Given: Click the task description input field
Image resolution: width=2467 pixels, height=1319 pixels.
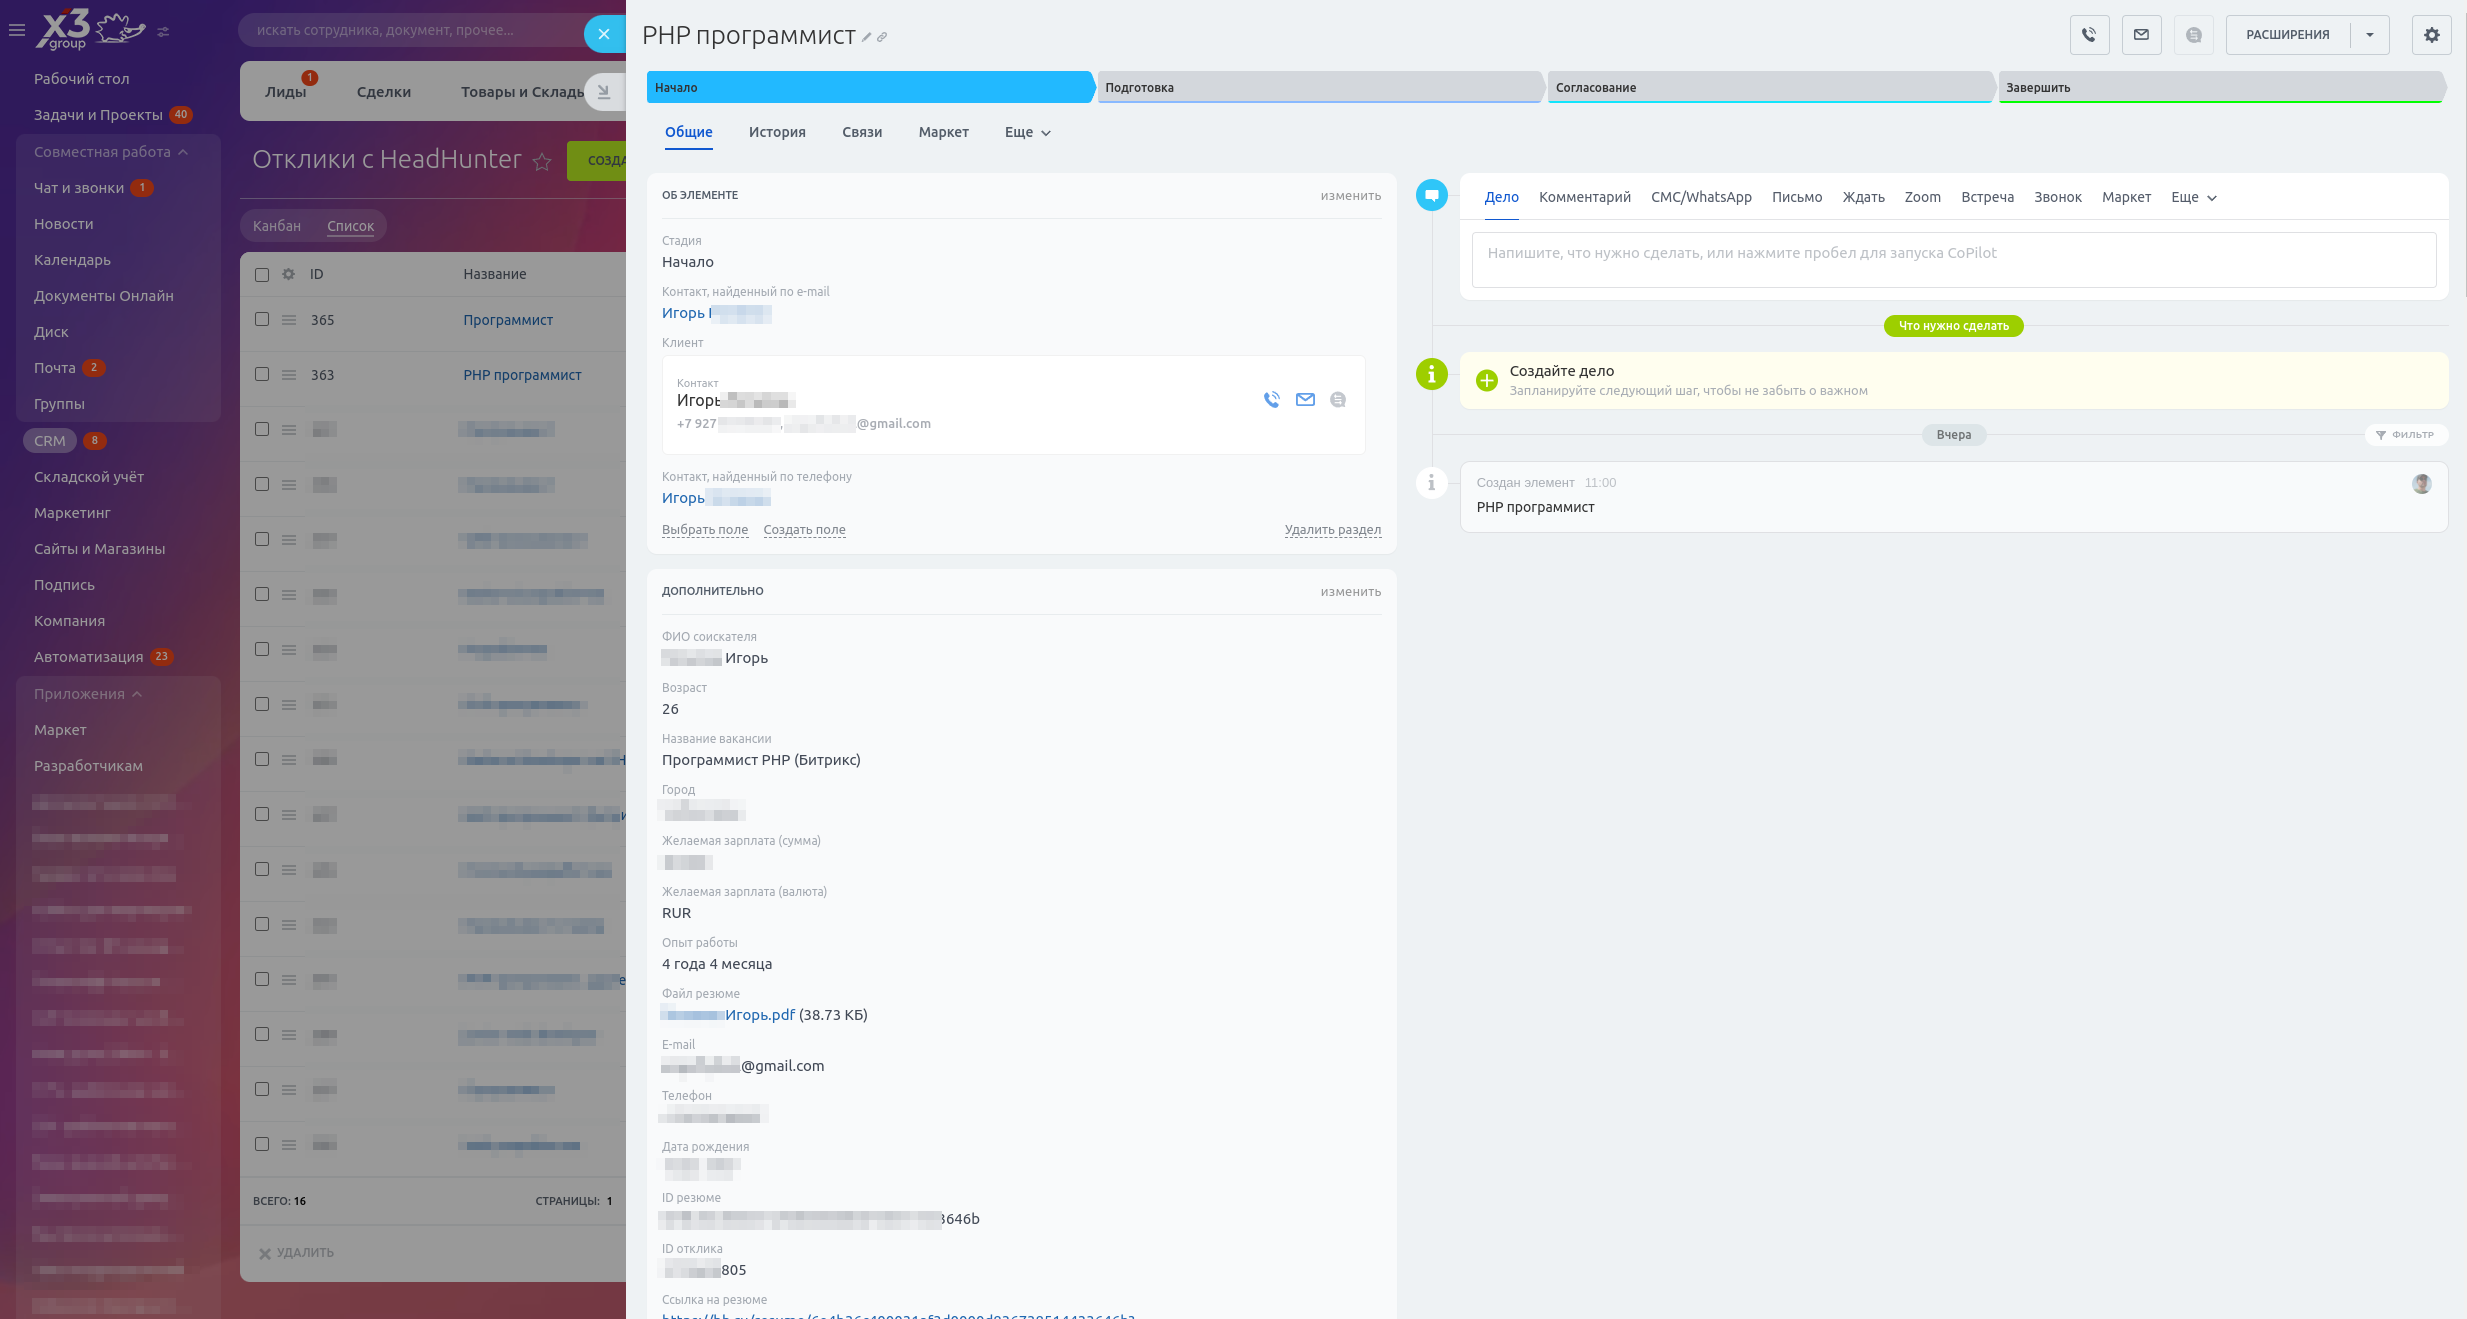Looking at the screenshot, I should pos(1952,260).
